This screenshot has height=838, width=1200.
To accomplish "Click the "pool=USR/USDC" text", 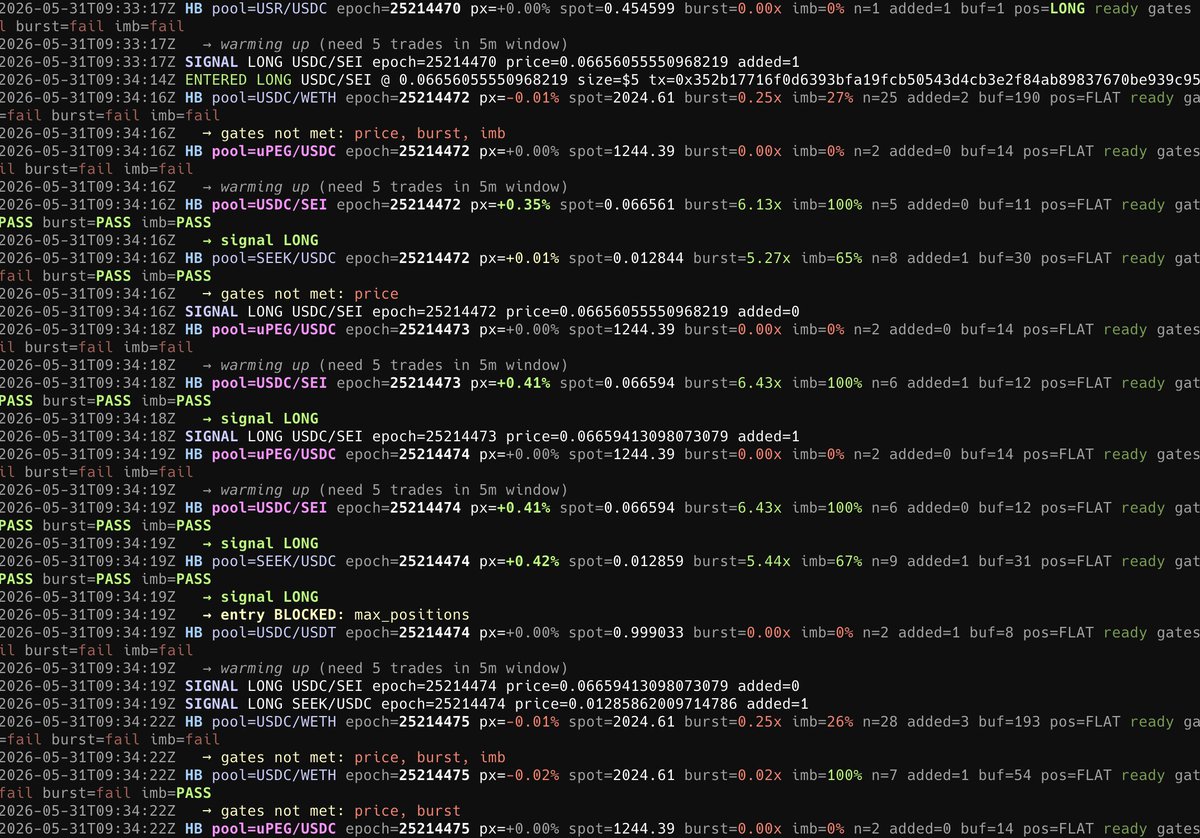I will point(268,7).
